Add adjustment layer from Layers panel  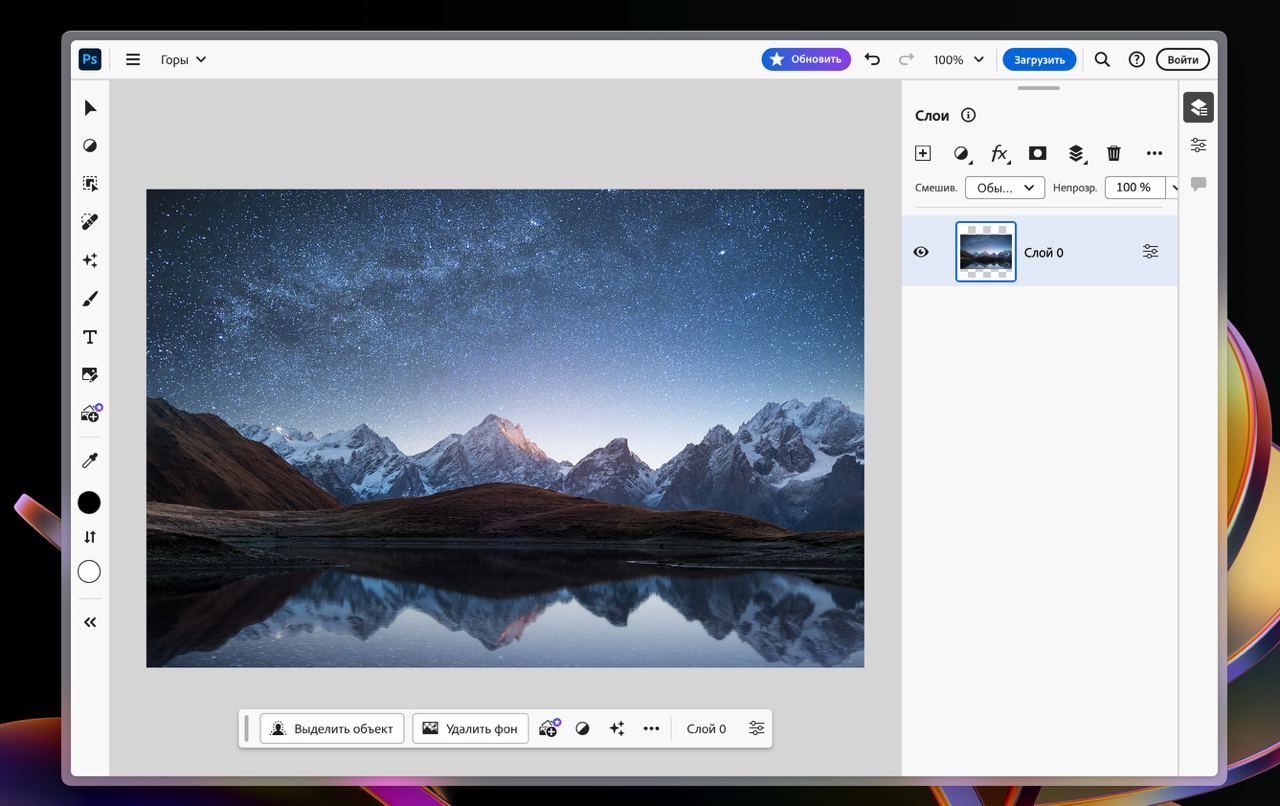[962, 153]
